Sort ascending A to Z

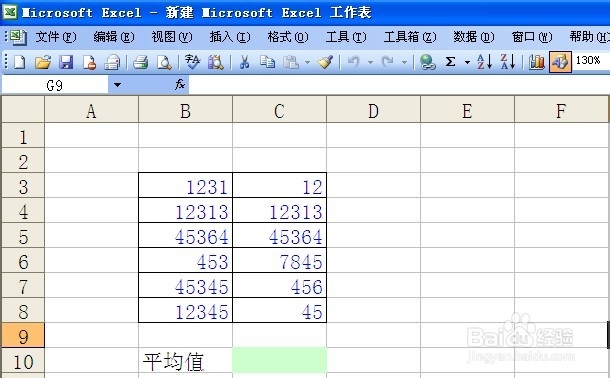pyautogui.click(x=485, y=62)
